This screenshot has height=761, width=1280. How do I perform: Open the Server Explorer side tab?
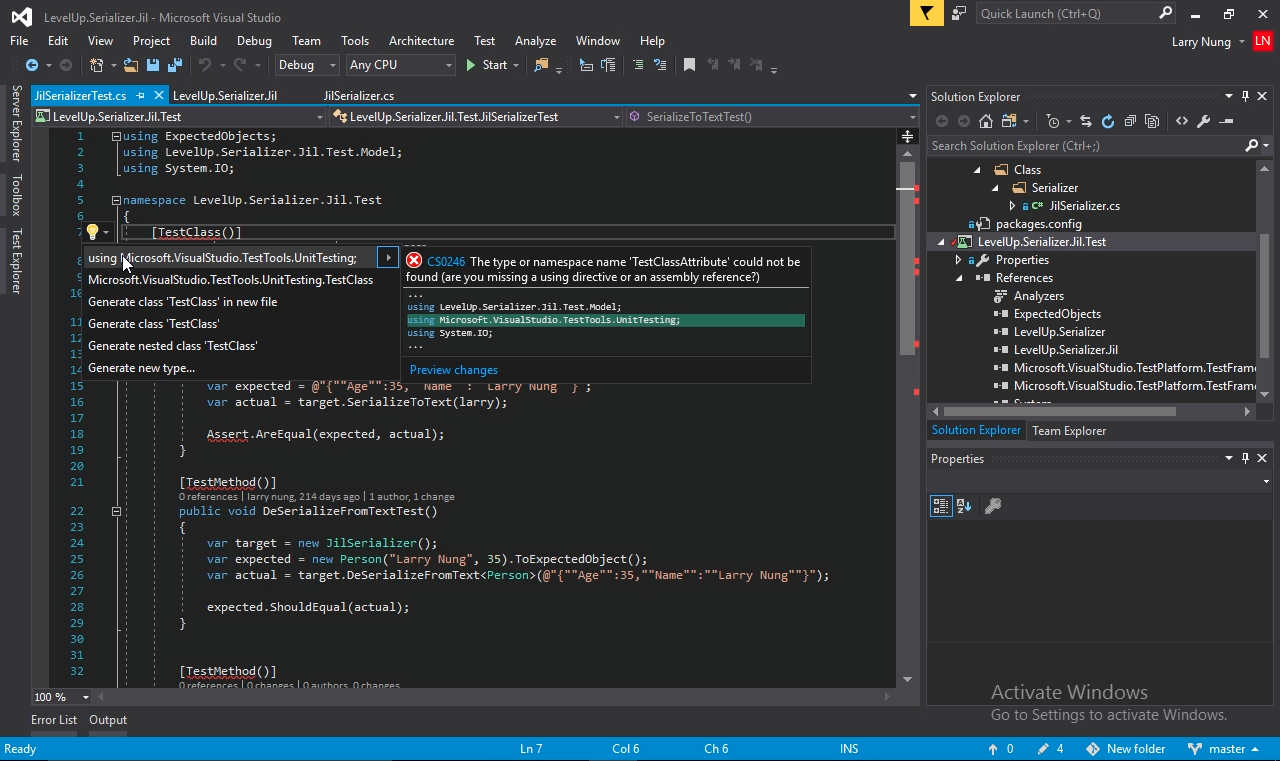pyautogui.click(x=16, y=123)
